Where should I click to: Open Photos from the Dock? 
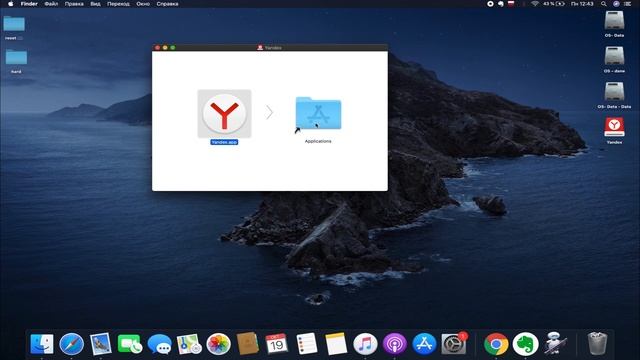218,344
